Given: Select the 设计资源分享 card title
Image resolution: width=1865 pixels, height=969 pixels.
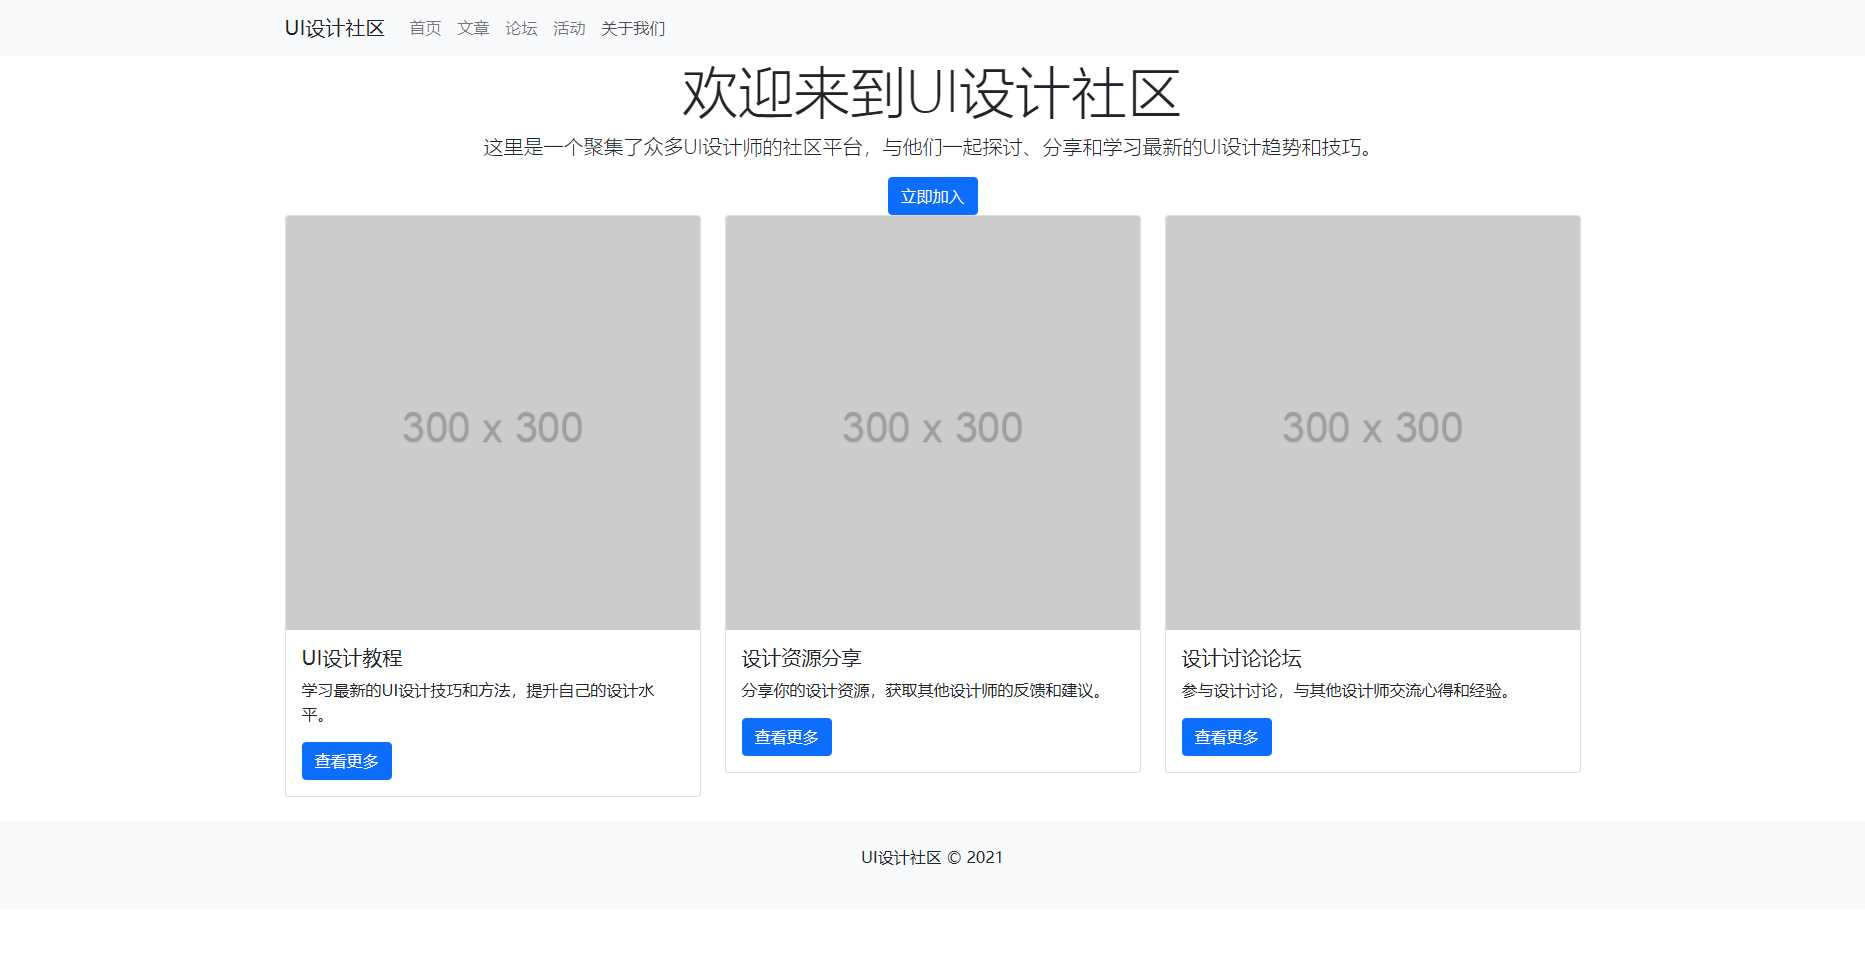Looking at the screenshot, I should pos(800,658).
